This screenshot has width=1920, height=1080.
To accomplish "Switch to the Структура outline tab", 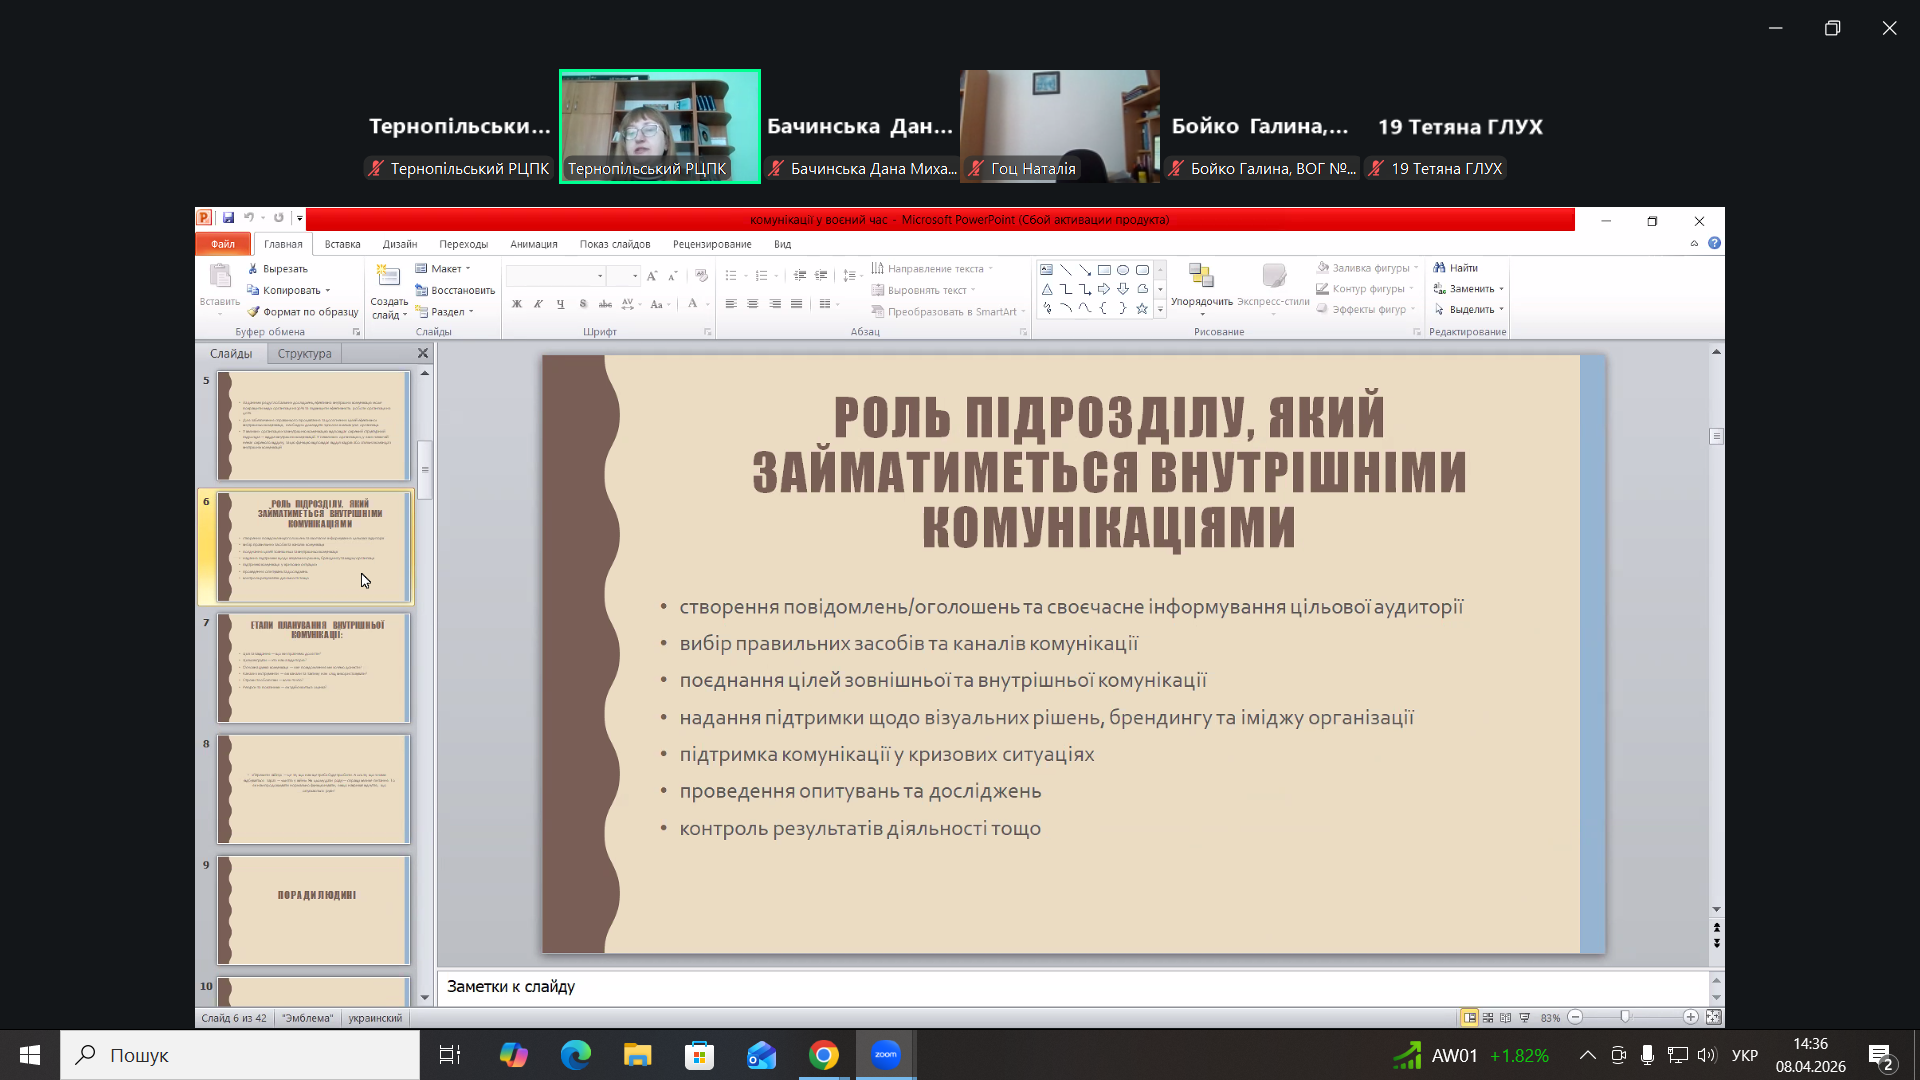I will 304,354.
